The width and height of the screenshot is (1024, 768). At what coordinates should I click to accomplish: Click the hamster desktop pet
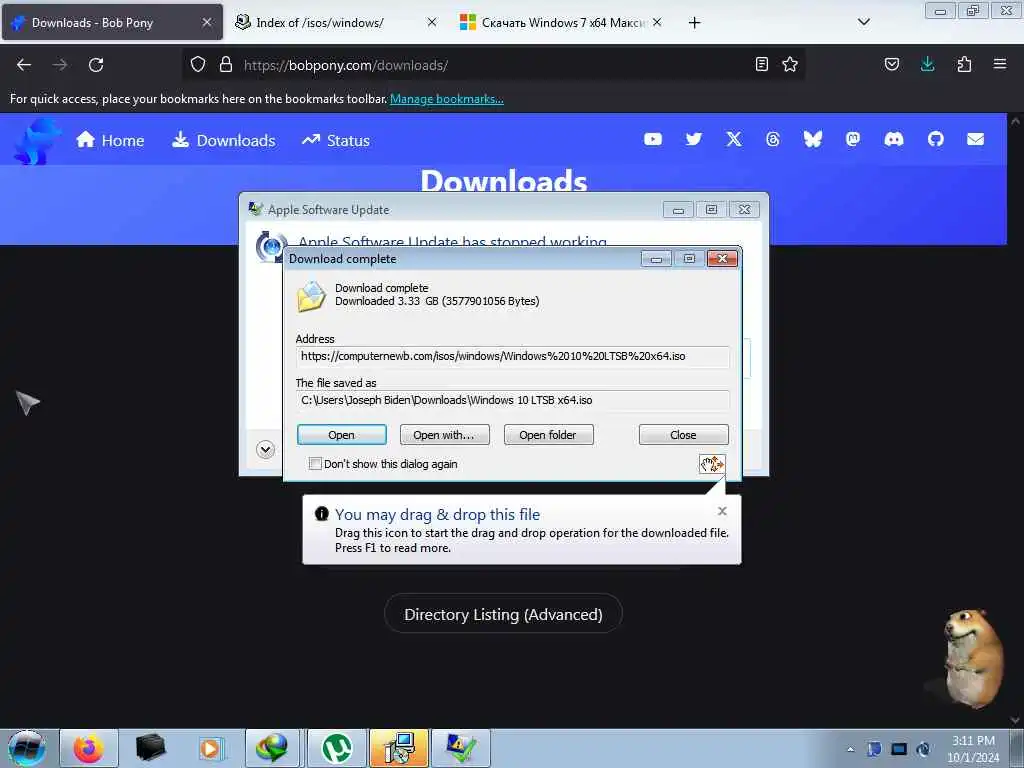(x=973, y=658)
